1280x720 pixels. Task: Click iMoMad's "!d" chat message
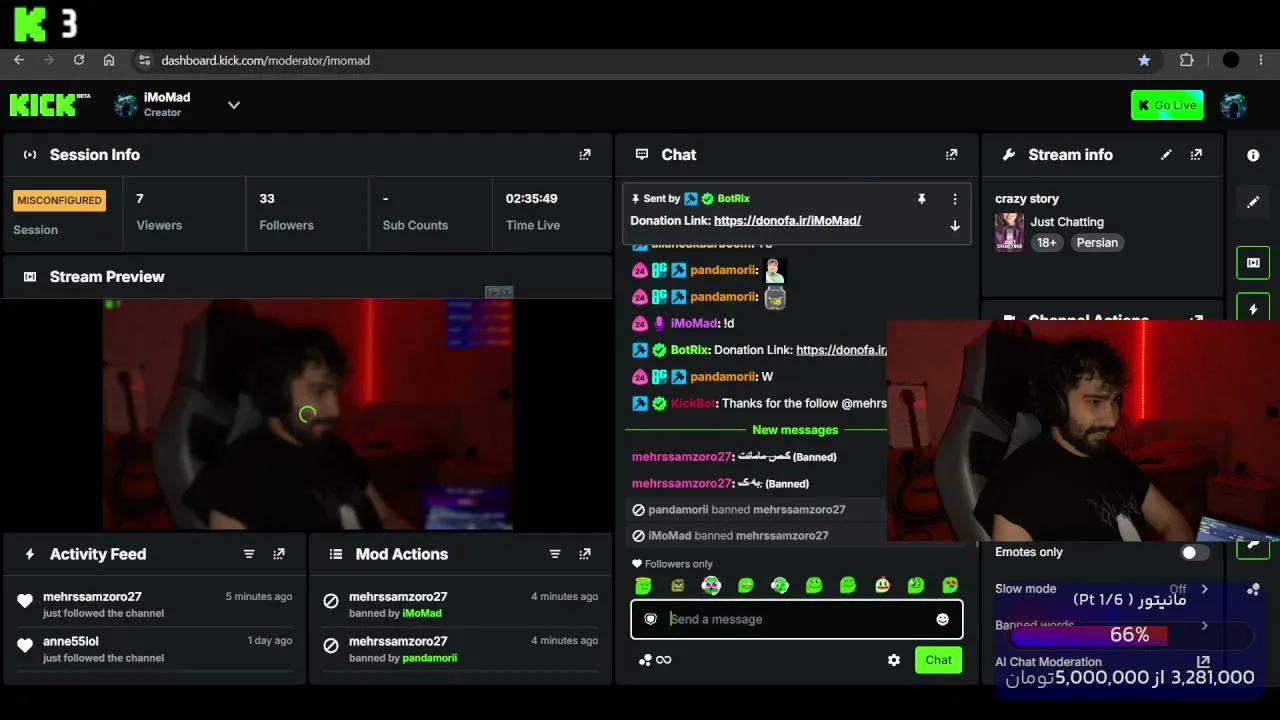click(683, 323)
